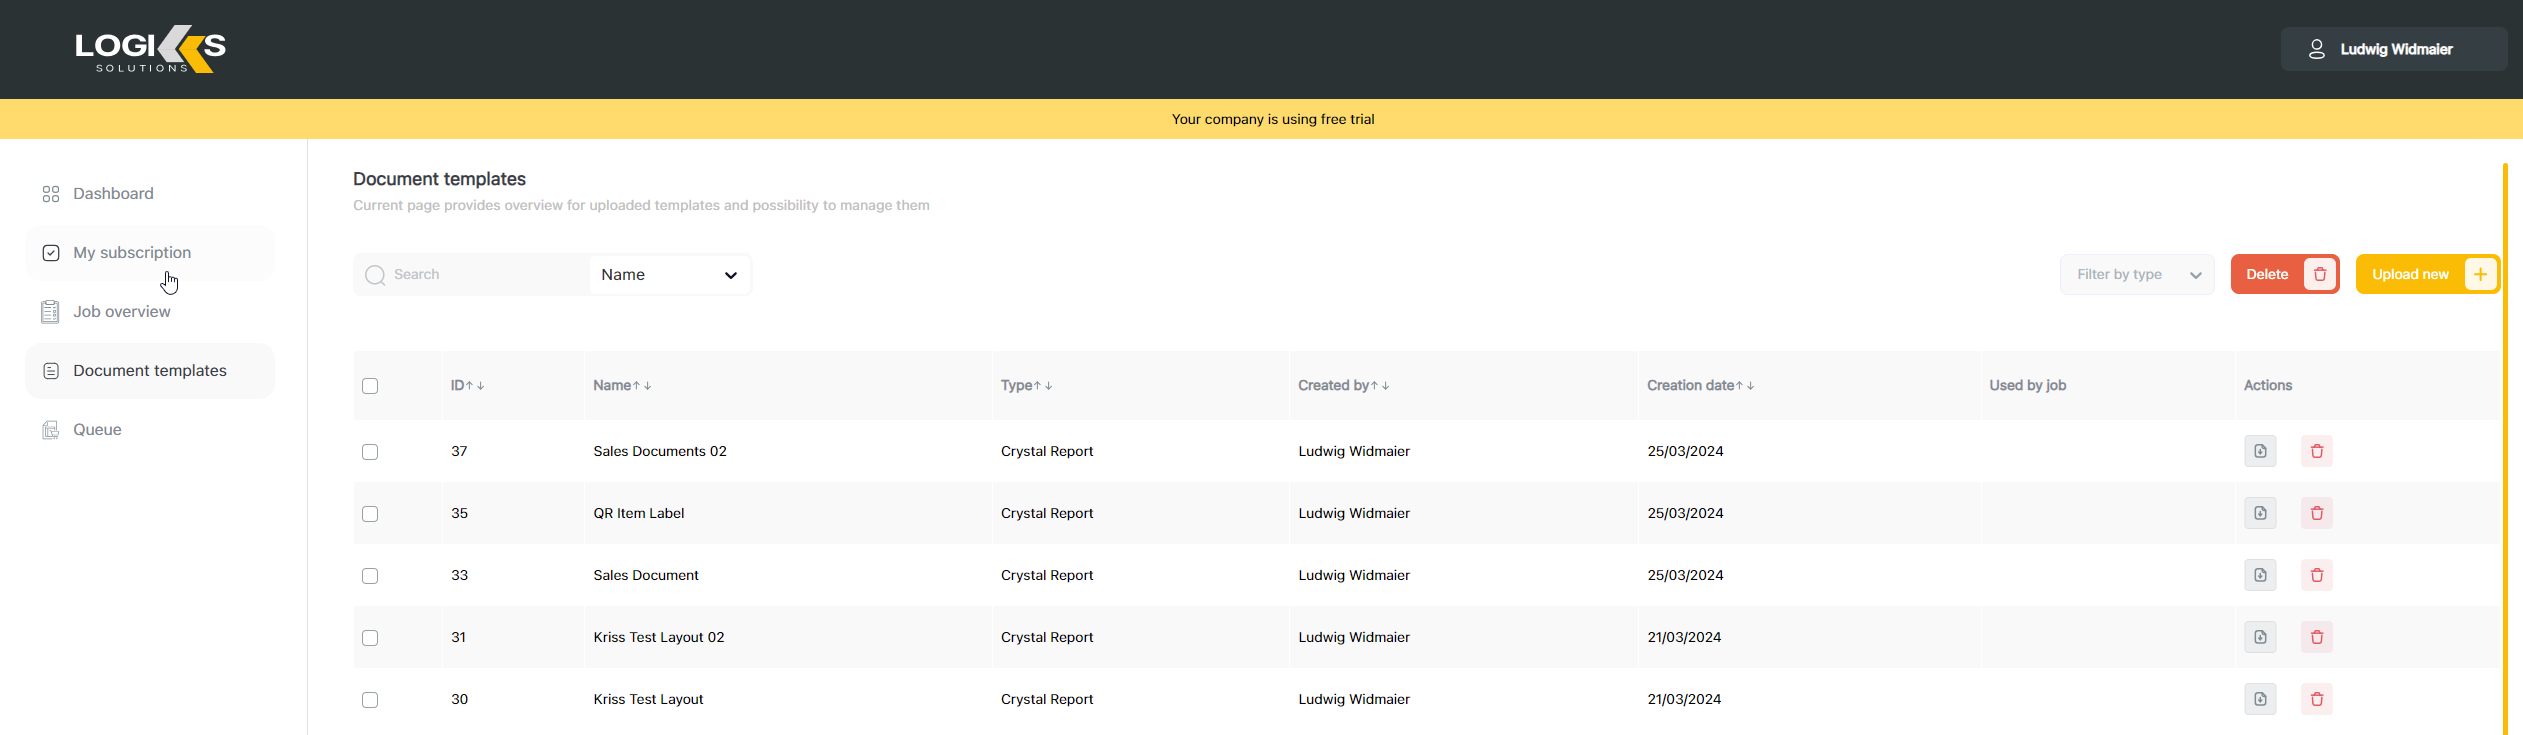Open the Name search field dropdown
The width and height of the screenshot is (2523, 735).
[669, 275]
